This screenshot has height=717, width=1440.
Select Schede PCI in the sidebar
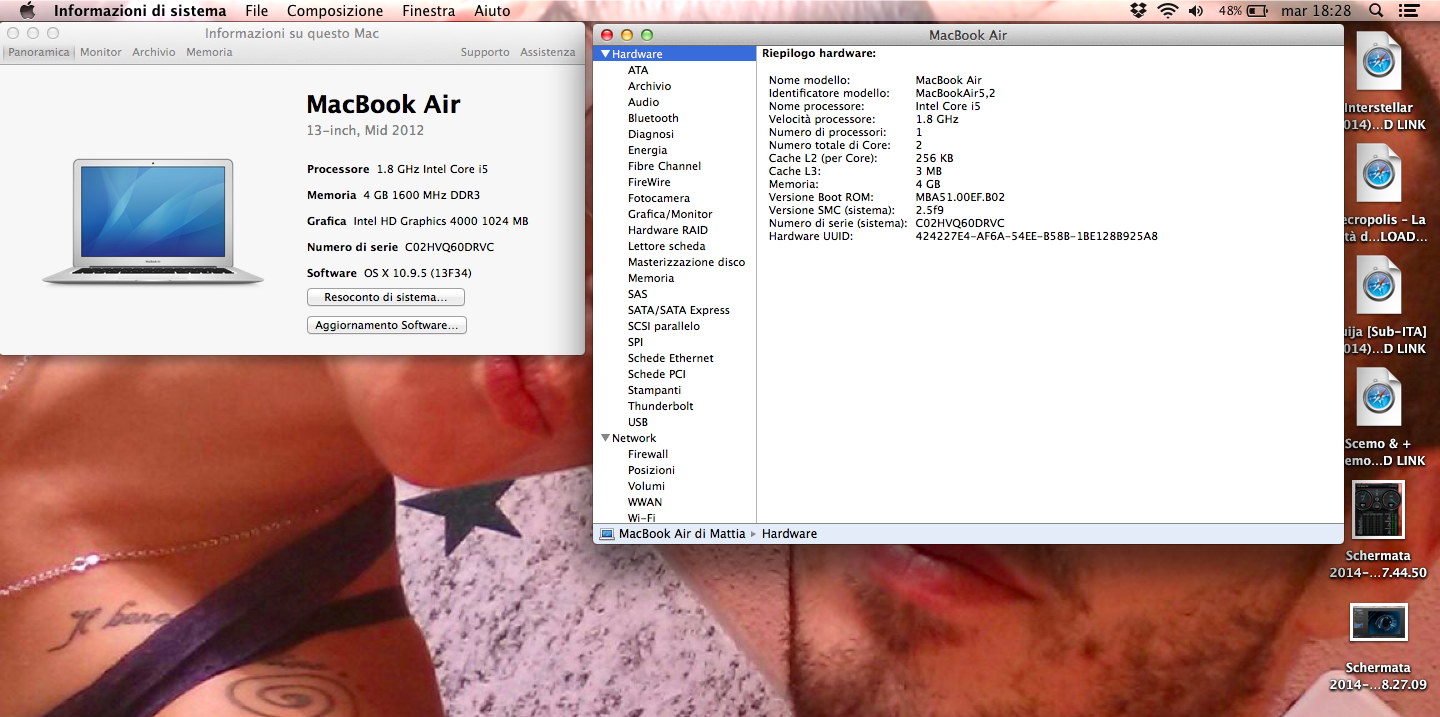coord(657,374)
